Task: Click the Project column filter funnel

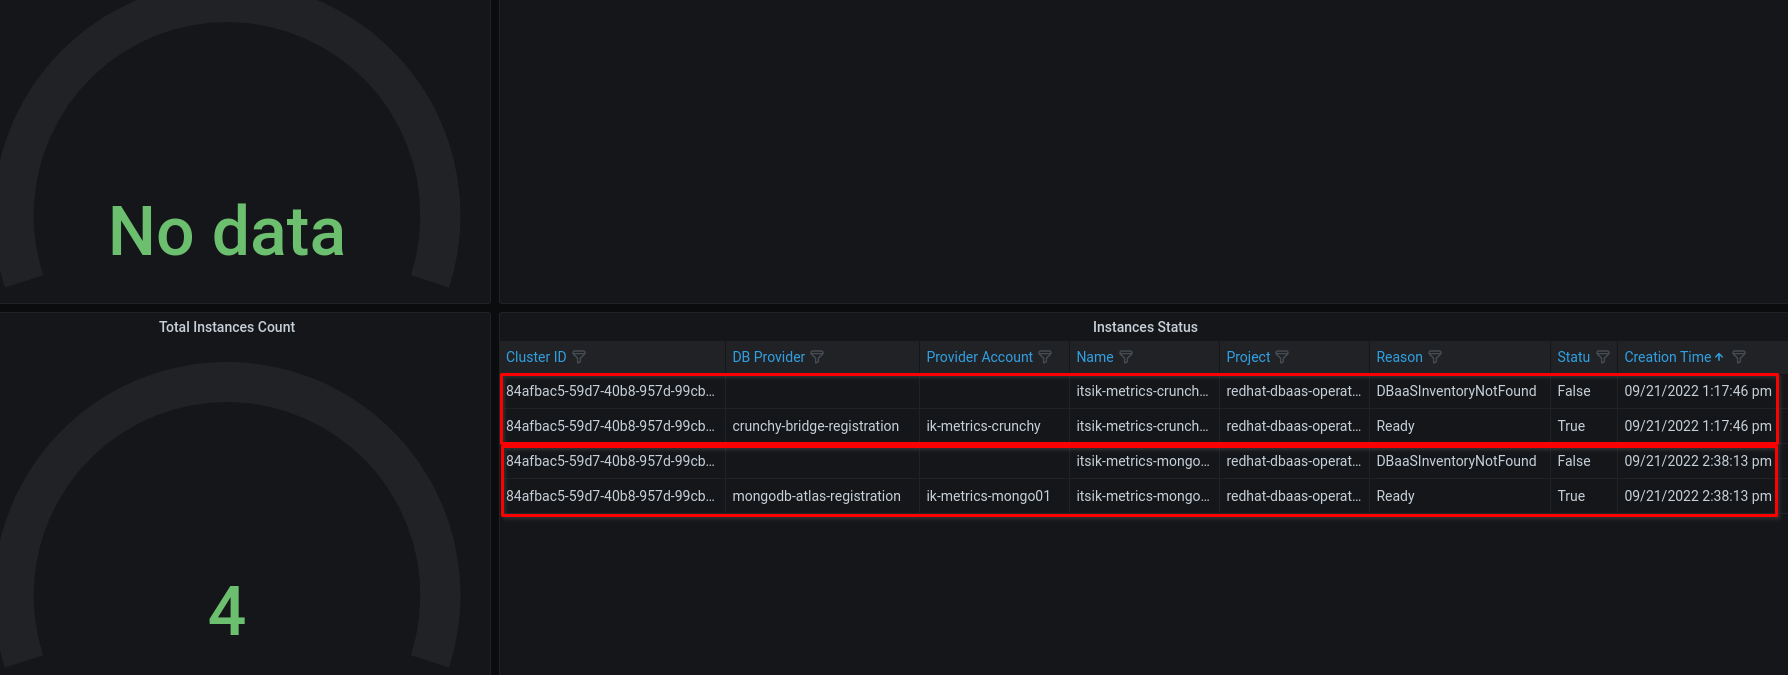Action: [1282, 357]
